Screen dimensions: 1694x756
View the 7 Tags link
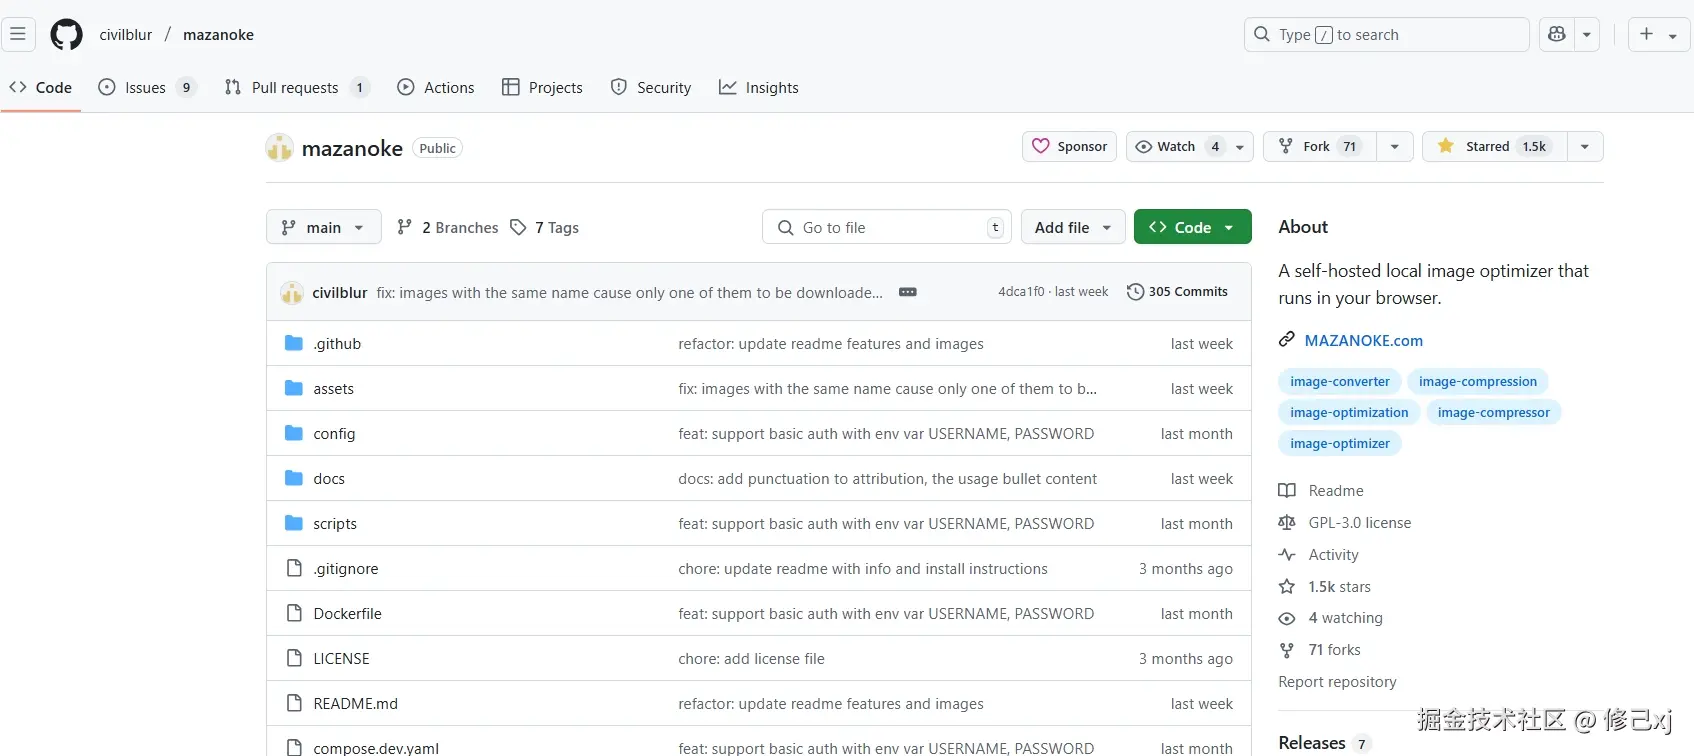[545, 227]
